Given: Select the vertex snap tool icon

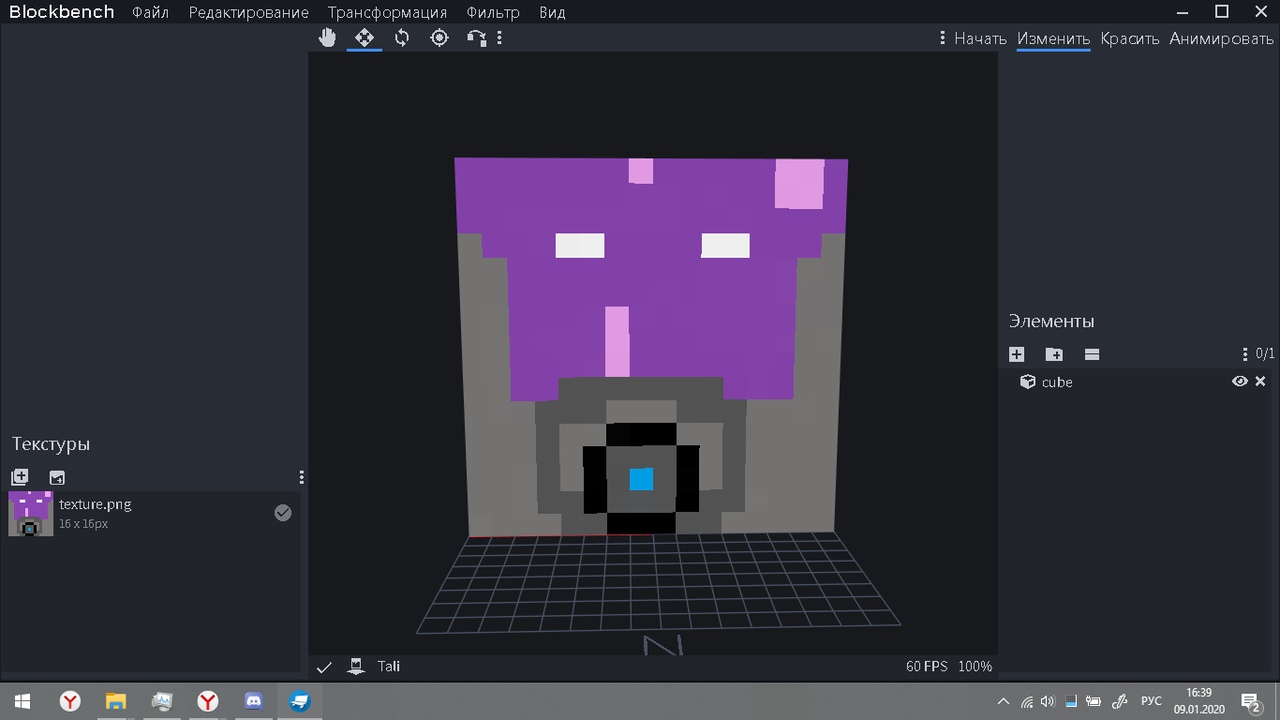Looking at the screenshot, I should click(476, 38).
